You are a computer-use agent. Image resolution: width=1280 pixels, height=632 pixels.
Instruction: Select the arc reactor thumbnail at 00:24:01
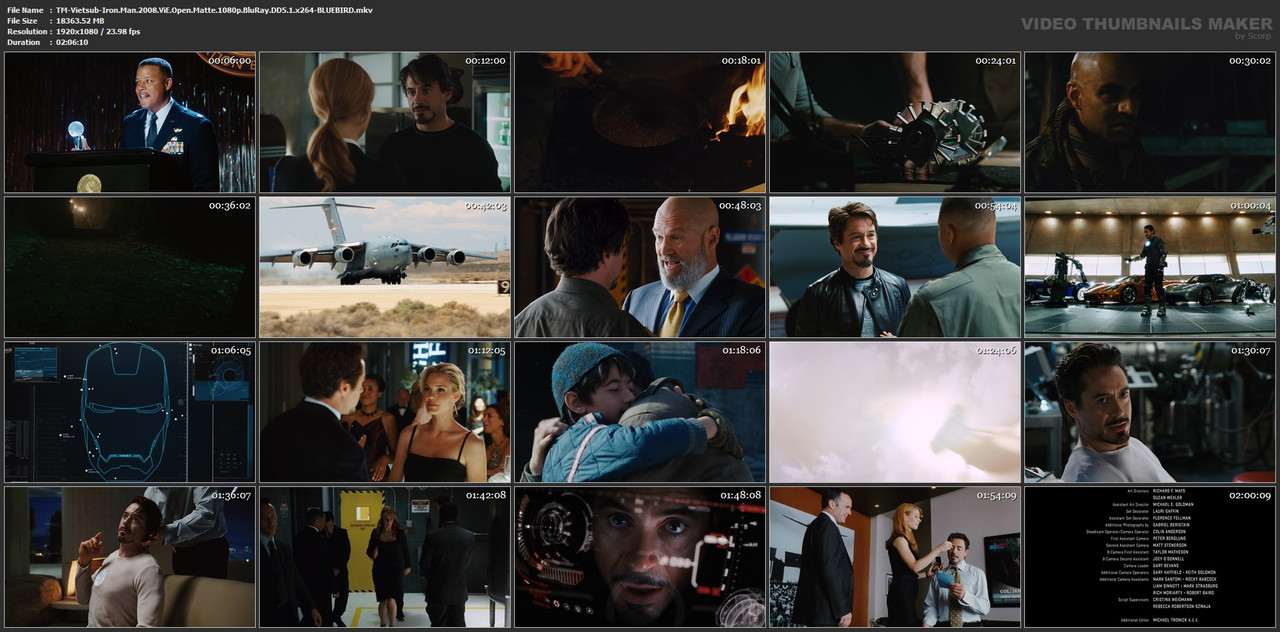coord(895,122)
